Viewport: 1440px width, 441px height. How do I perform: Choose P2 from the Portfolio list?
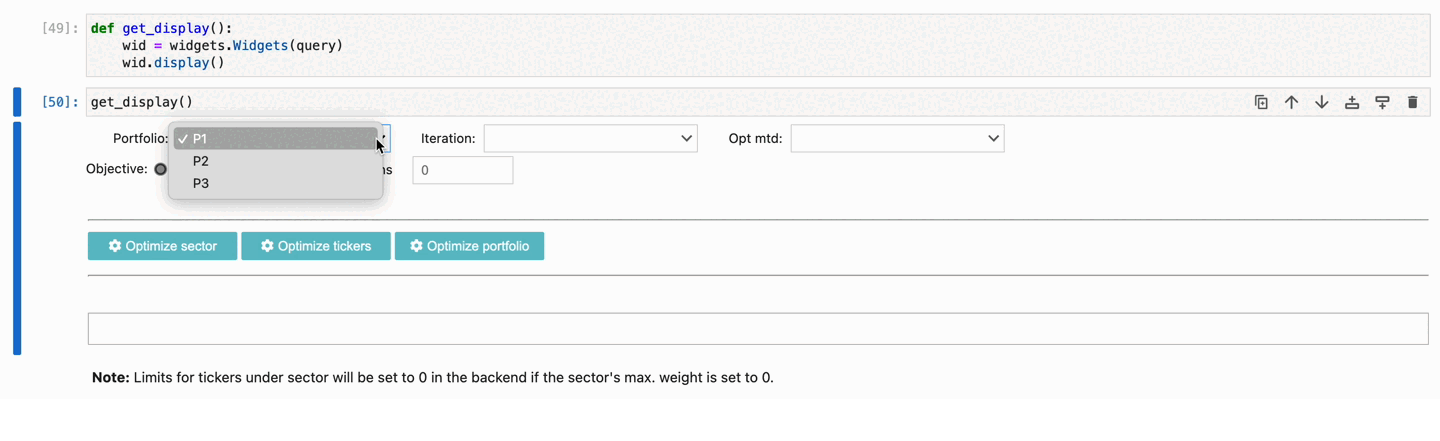(x=275, y=161)
